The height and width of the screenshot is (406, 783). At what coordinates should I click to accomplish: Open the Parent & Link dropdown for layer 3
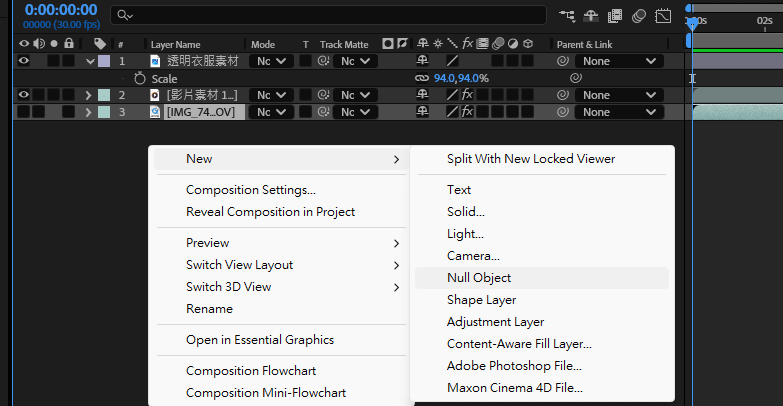620,112
